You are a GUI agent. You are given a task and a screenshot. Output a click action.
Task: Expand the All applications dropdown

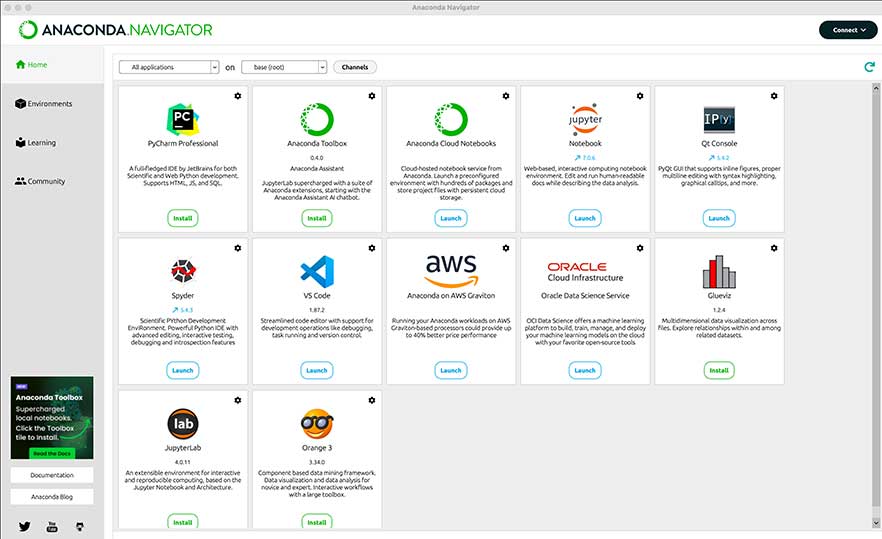168,67
